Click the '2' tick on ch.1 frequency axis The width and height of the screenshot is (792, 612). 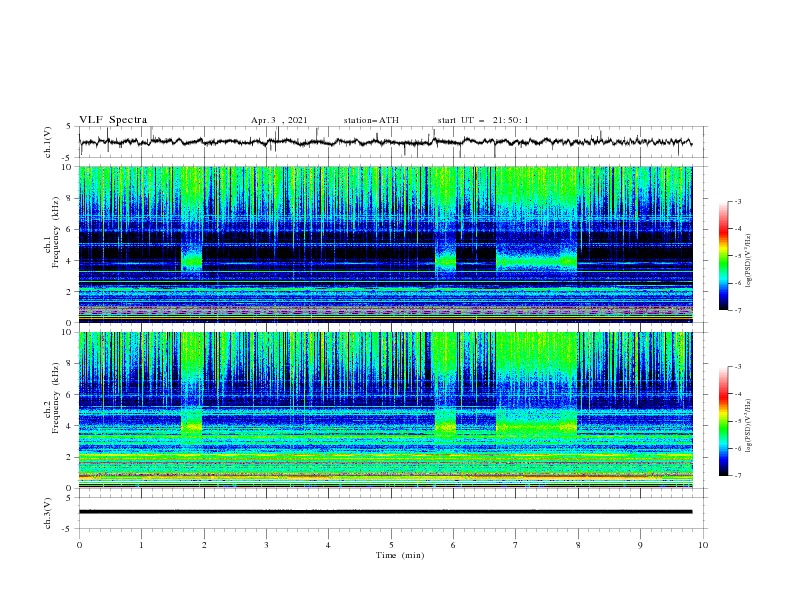[70, 292]
